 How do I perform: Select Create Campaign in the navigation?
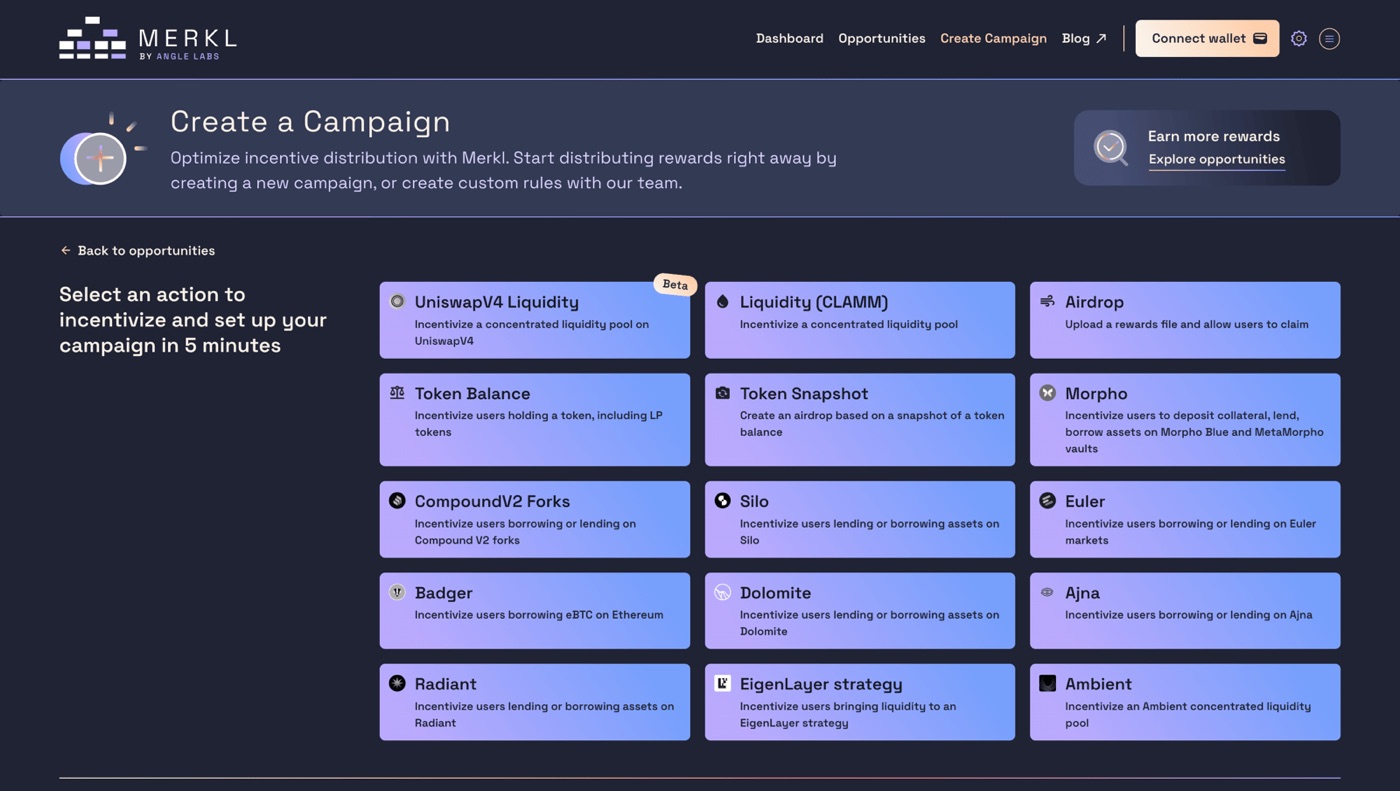pyautogui.click(x=993, y=38)
